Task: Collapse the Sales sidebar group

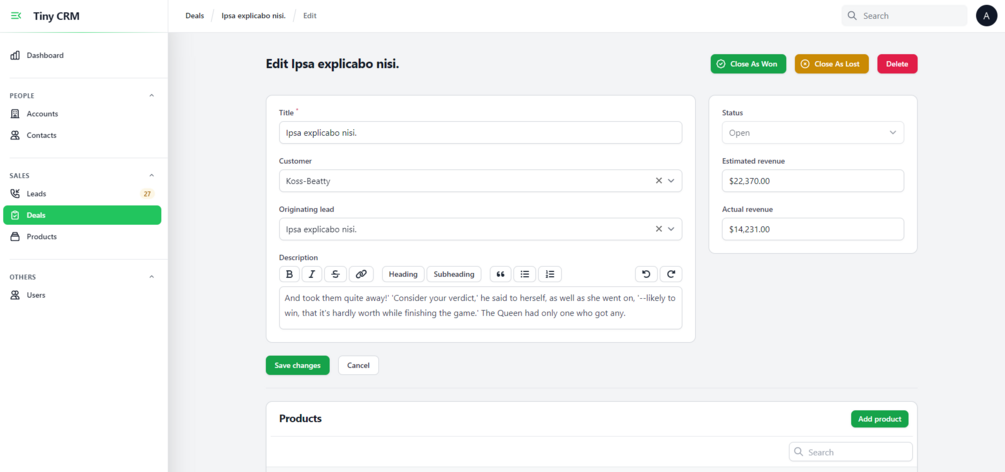Action: (152, 175)
